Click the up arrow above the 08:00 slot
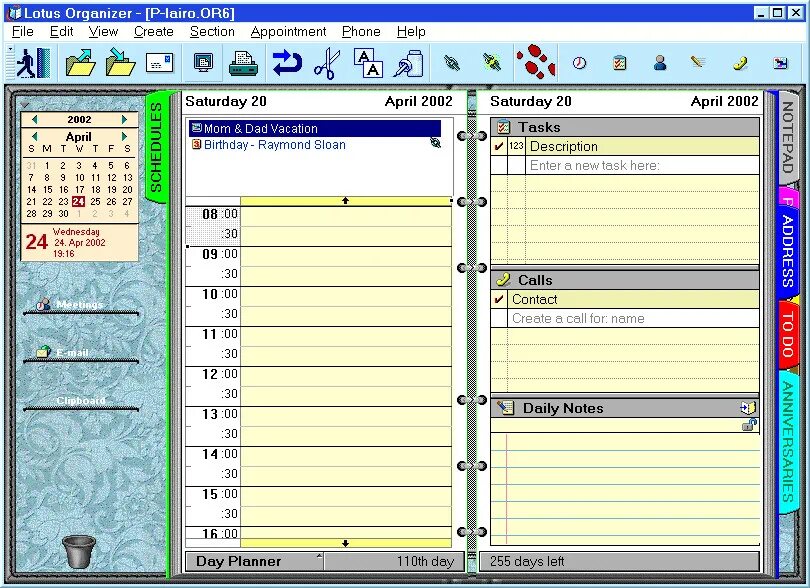Viewport: 810px width, 588px height. 346,200
